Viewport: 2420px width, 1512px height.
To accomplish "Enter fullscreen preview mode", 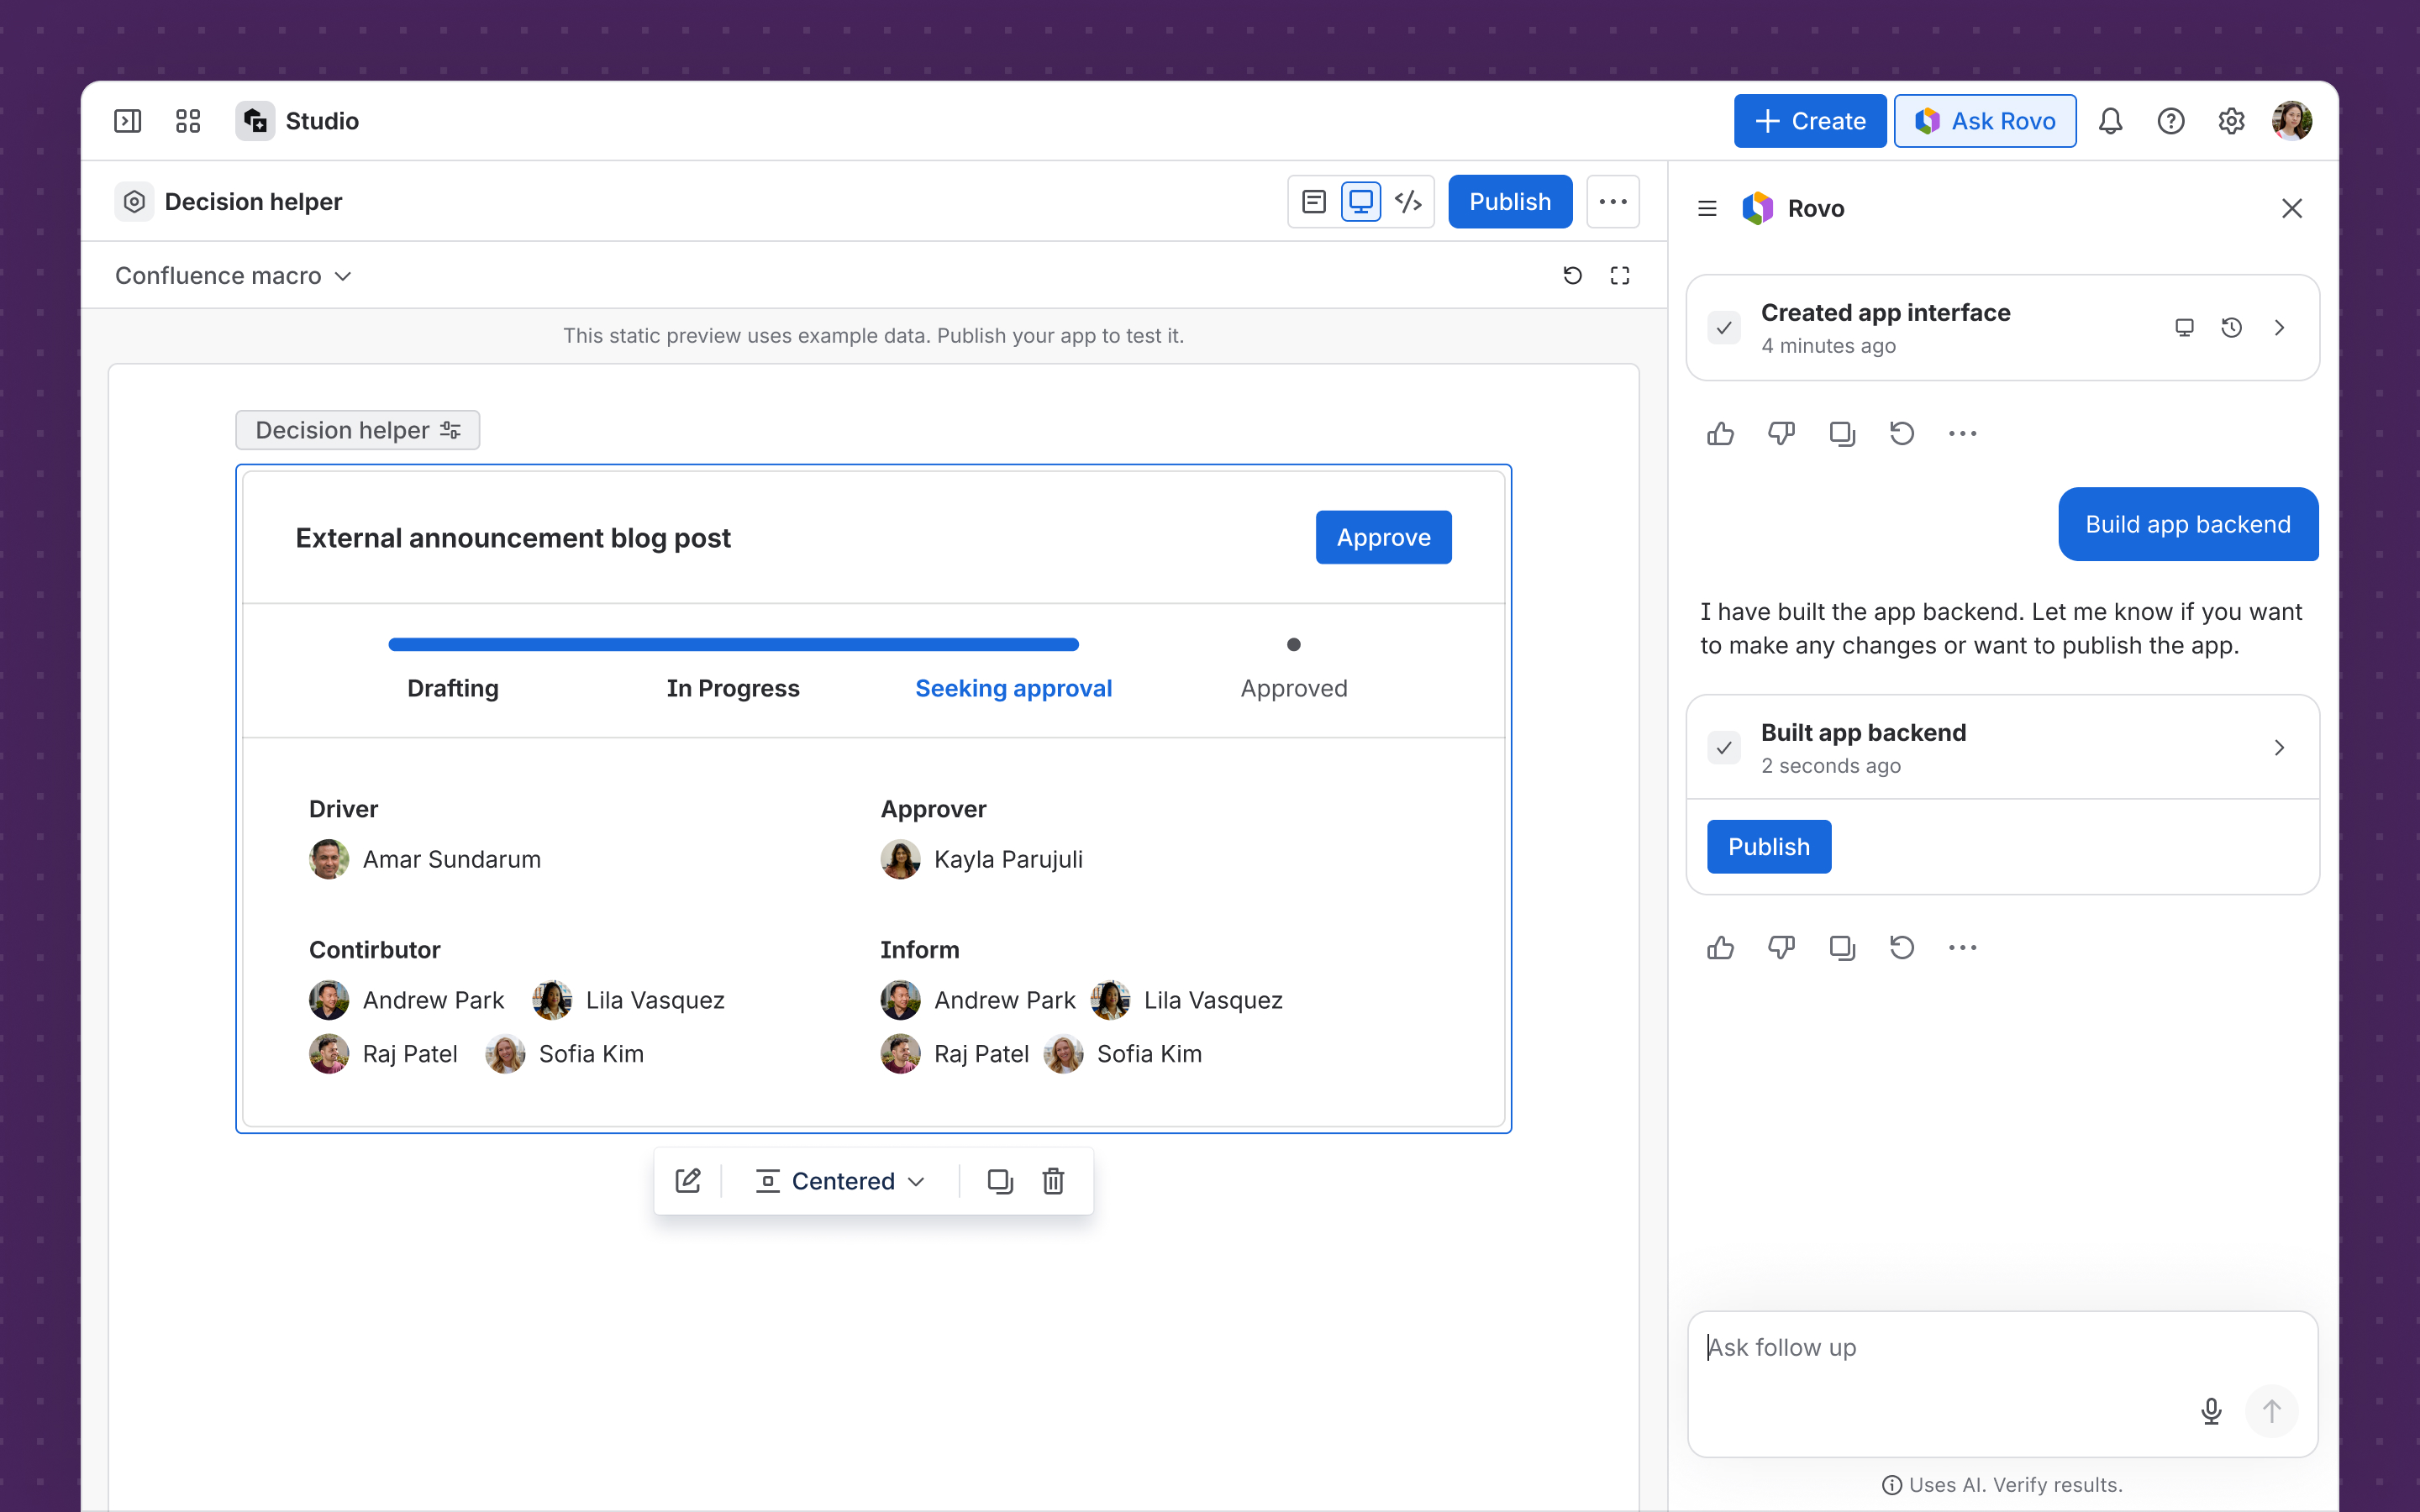I will pyautogui.click(x=1620, y=275).
